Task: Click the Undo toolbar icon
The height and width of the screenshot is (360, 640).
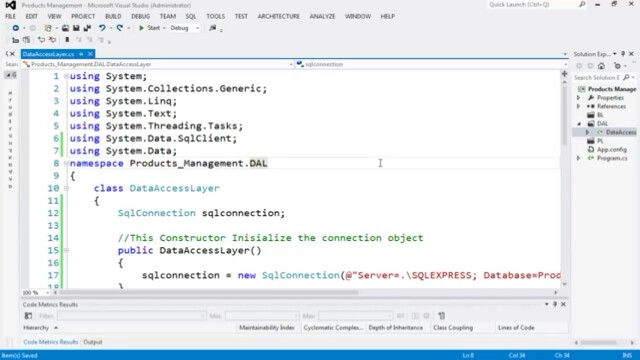Action: tap(102, 28)
